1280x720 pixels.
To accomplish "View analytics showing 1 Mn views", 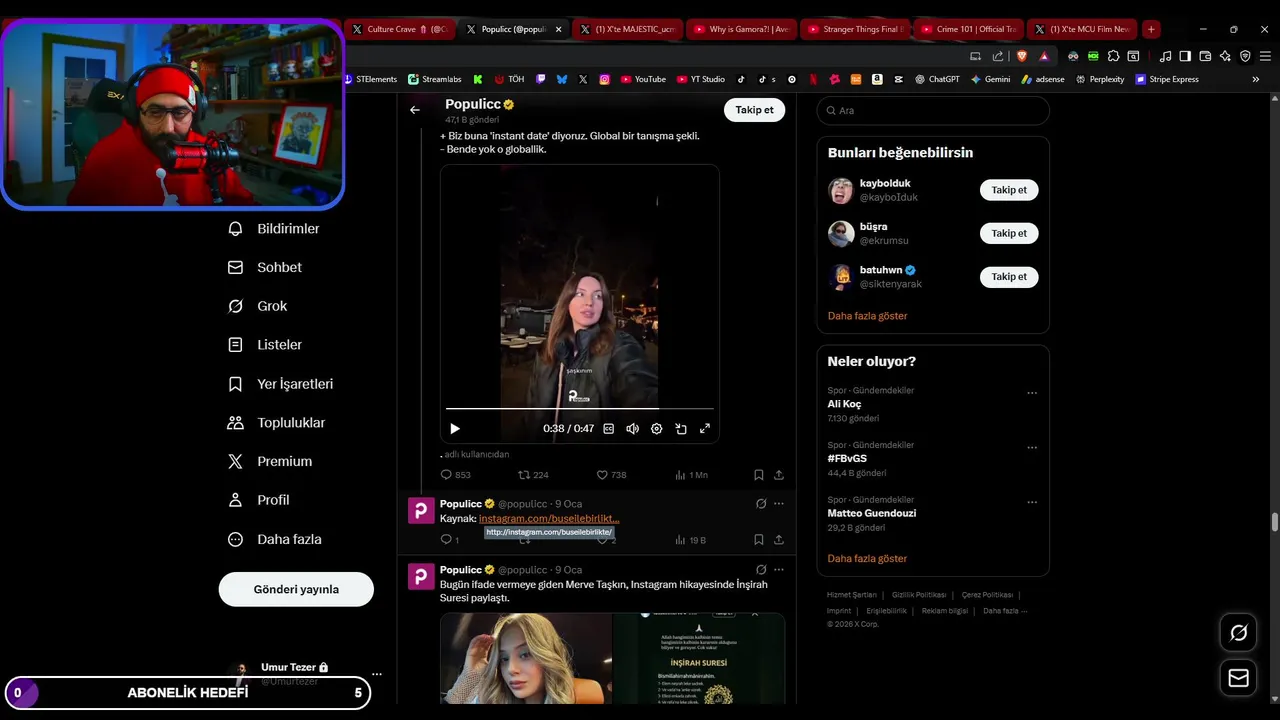I will (x=691, y=475).
